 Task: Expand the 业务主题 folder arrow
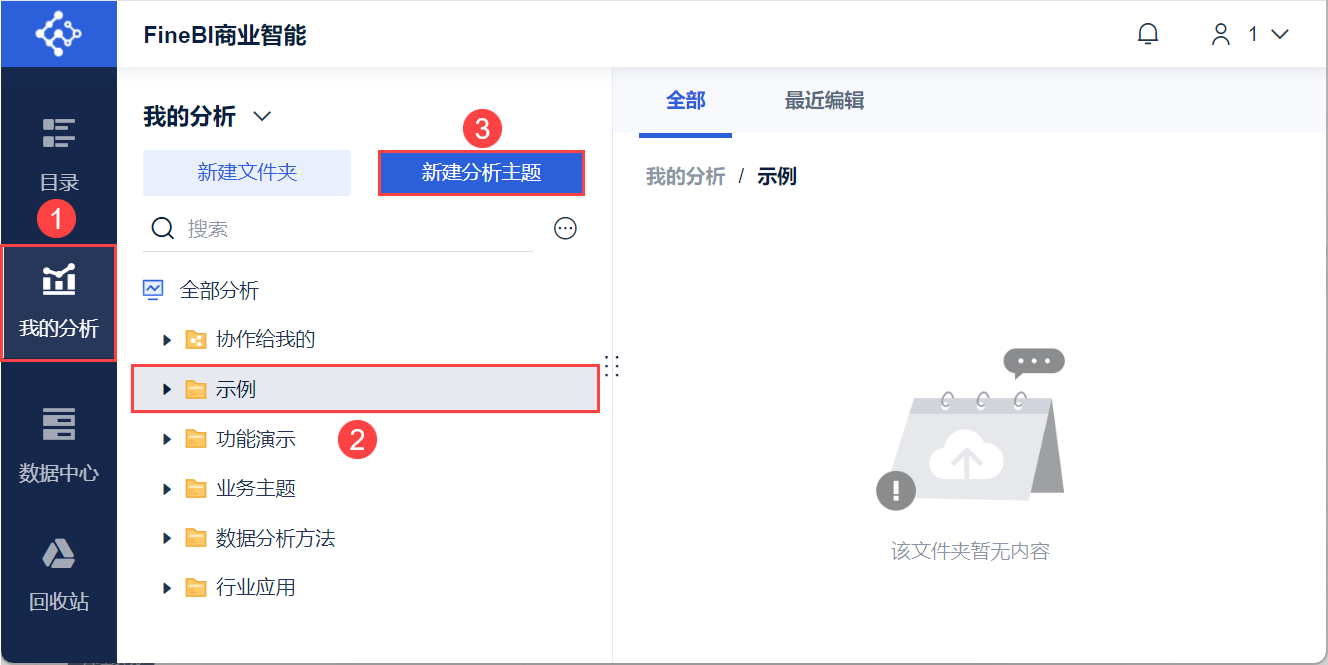pyautogui.click(x=167, y=489)
